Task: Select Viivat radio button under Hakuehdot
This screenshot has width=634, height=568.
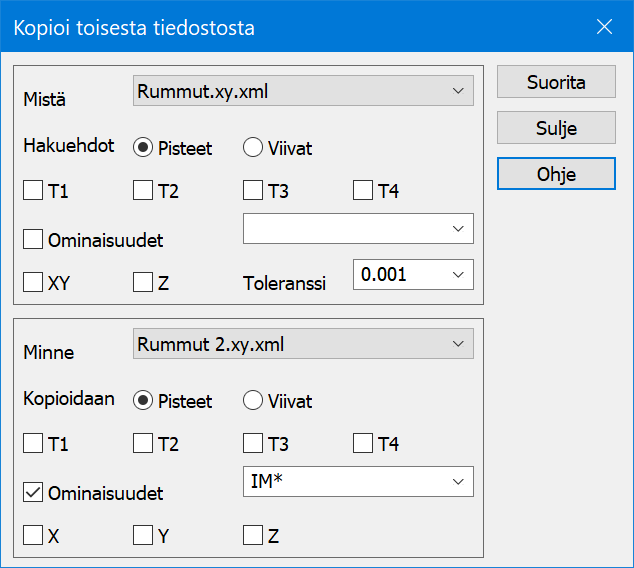Action: tap(253, 148)
